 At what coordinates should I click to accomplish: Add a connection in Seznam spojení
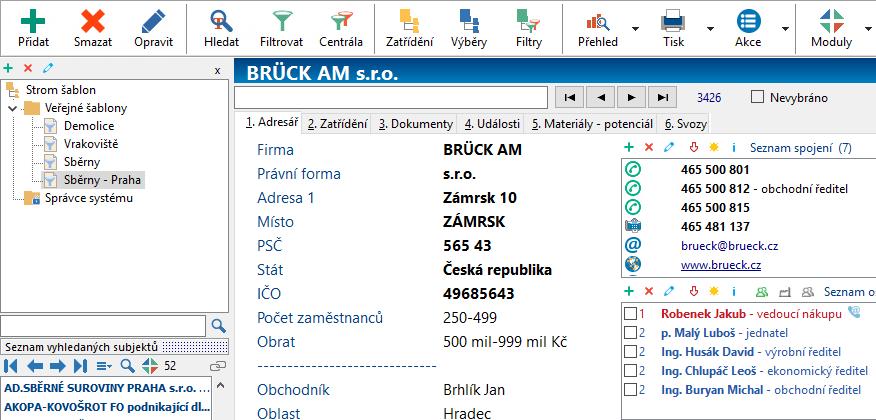click(629, 147)
